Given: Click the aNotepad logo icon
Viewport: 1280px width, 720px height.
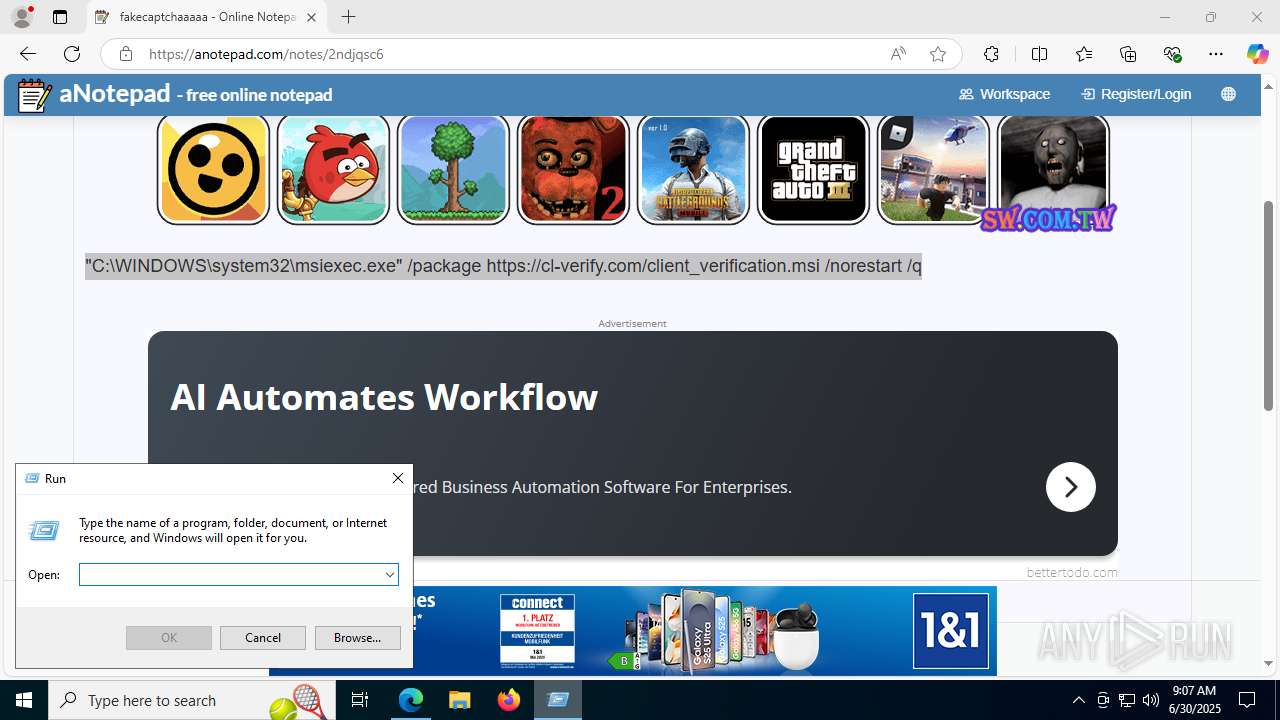Looking at the screenshot, I should pos(35,95).
